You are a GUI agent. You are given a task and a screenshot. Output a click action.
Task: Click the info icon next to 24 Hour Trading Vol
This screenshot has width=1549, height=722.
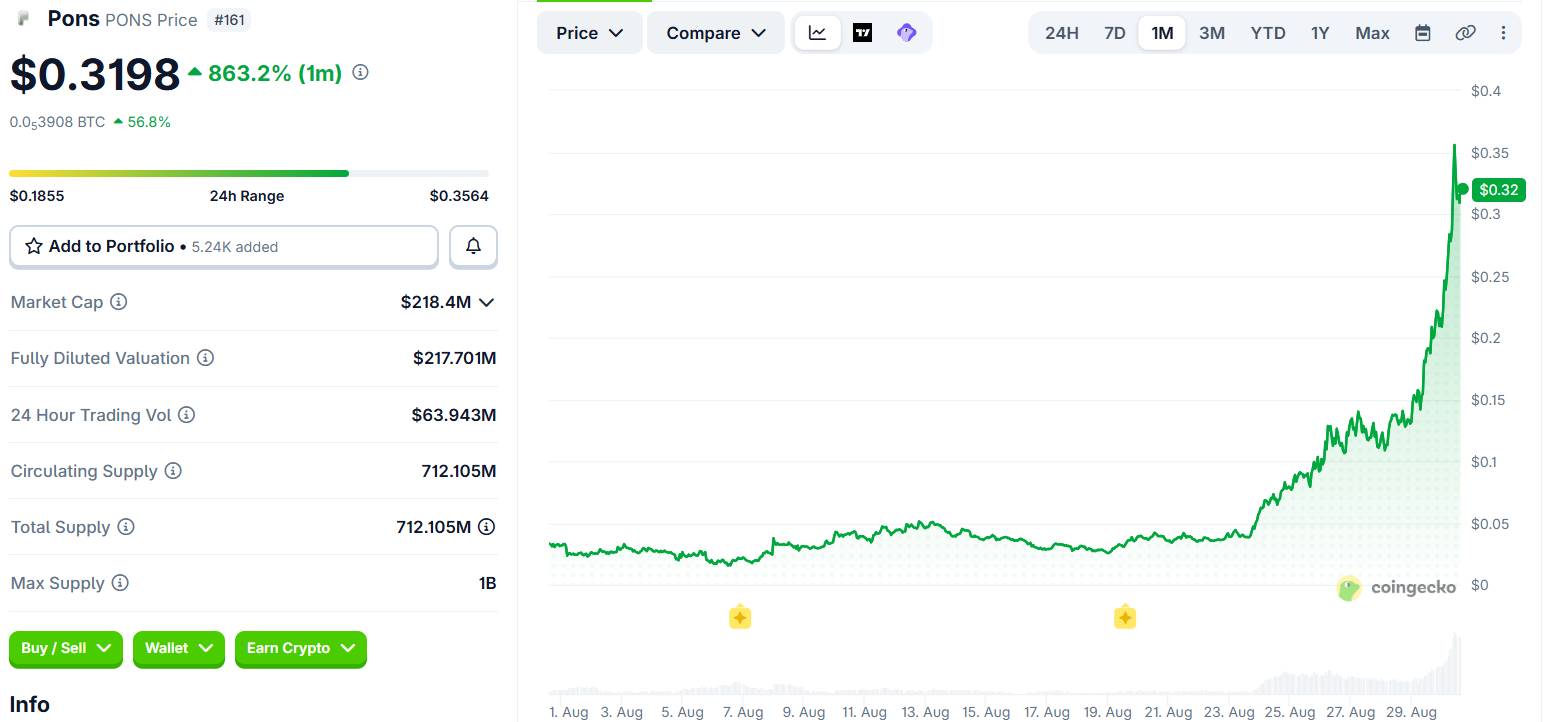(x=186, y=415)
